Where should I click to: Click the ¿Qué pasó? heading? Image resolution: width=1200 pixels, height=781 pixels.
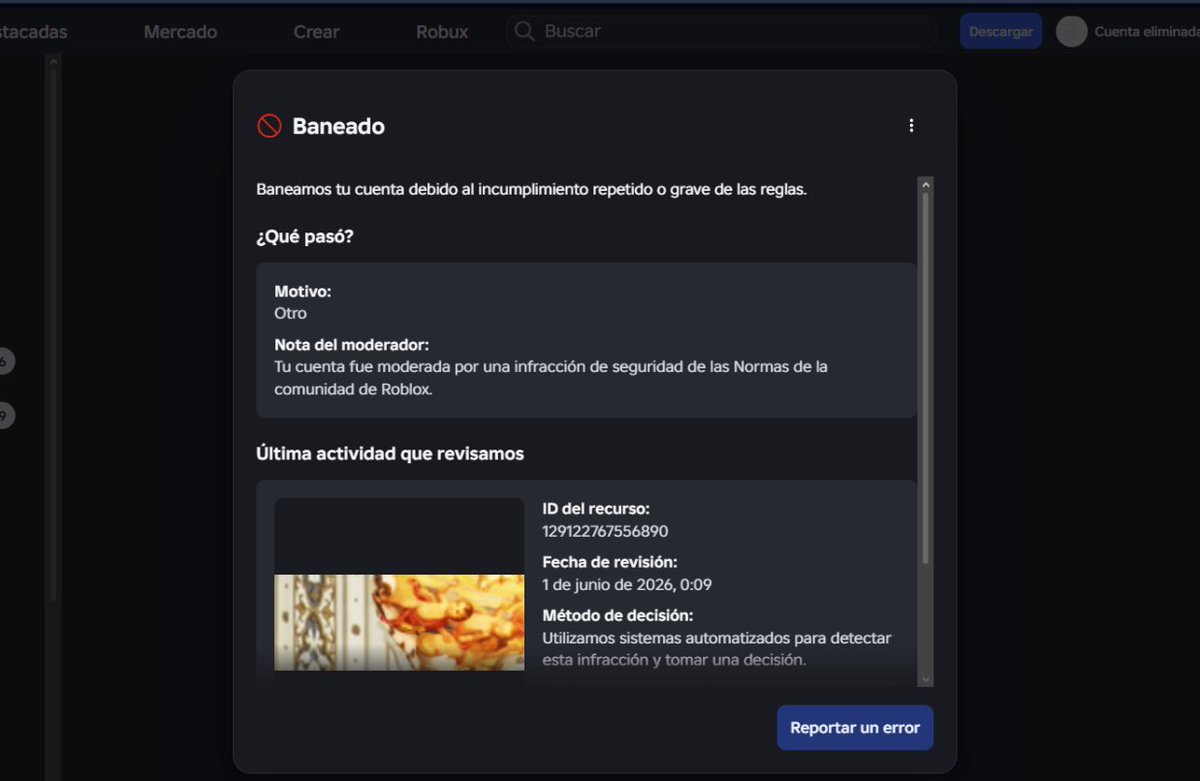[305, 237]
